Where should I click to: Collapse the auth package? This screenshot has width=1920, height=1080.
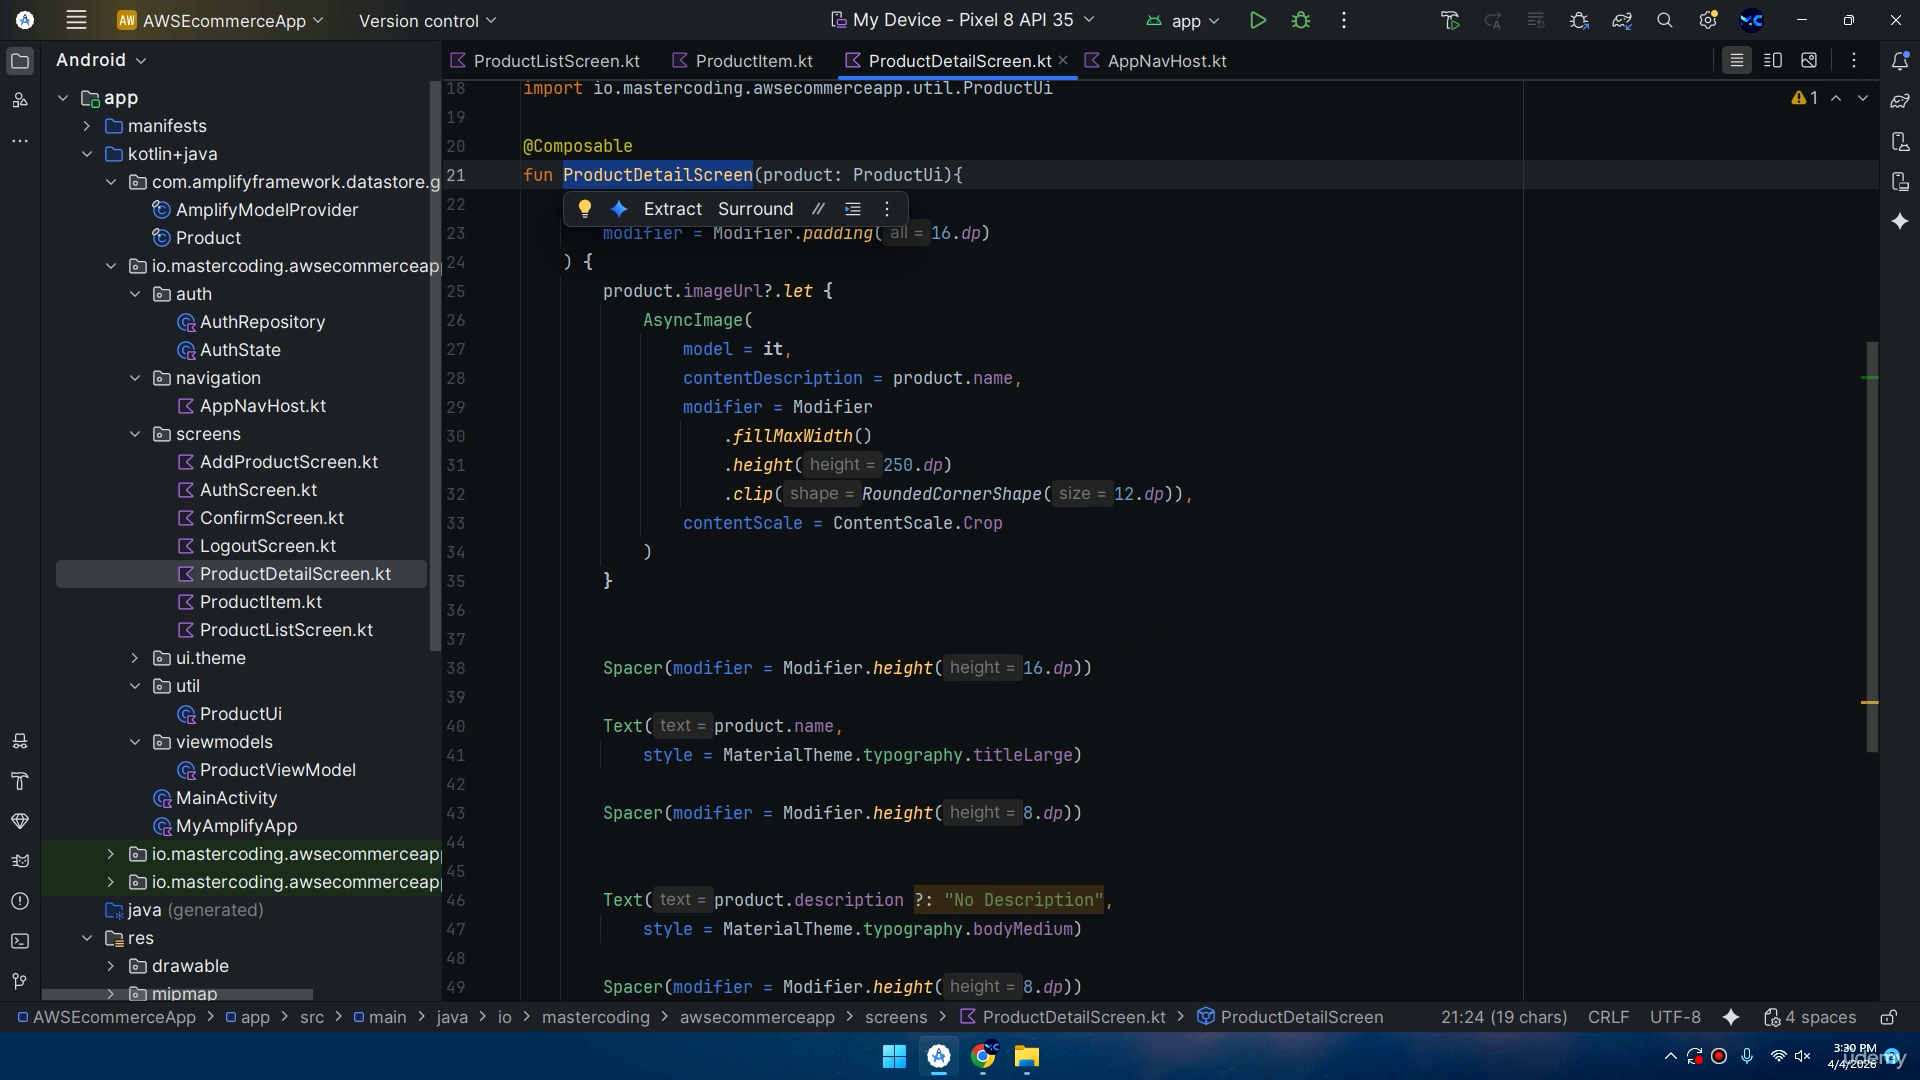point(135,294)
